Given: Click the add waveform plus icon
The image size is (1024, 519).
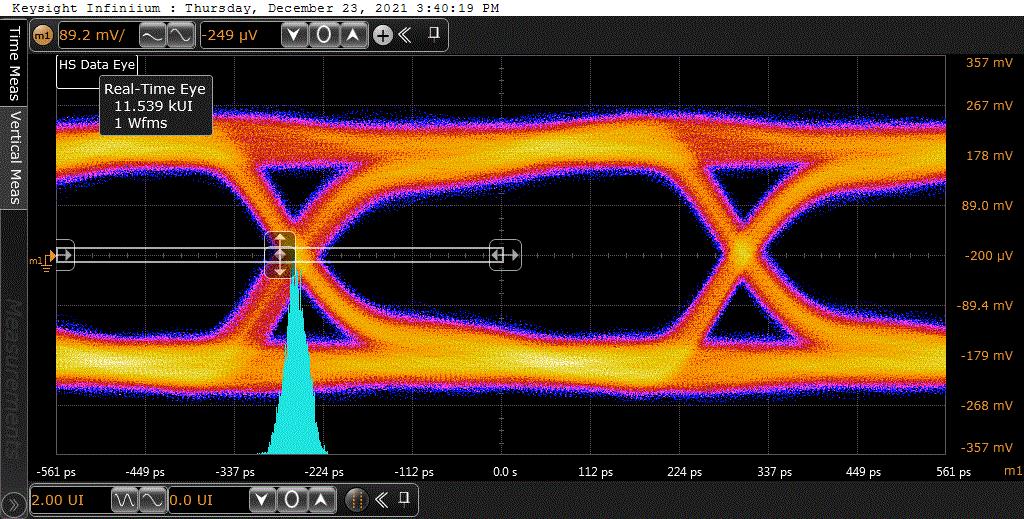Looking at the screenshot, I should 382,36.
